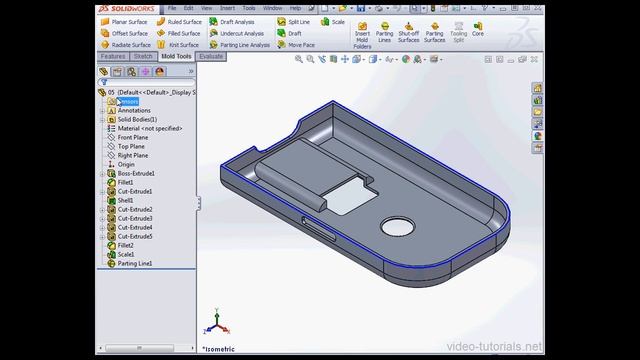Screen dimensions: 640x360
Task: Click the Tooling Split command
Action: coord(458,32)
